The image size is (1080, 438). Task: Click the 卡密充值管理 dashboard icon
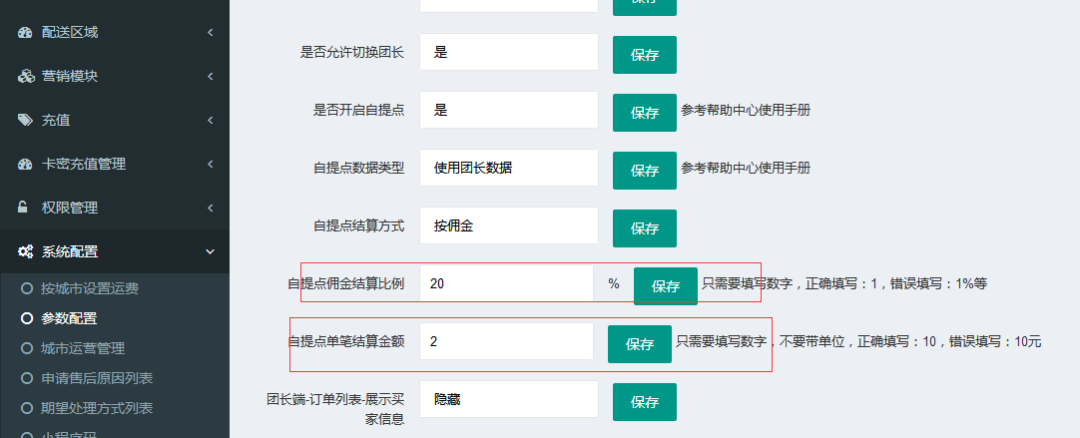click(26, 164)
